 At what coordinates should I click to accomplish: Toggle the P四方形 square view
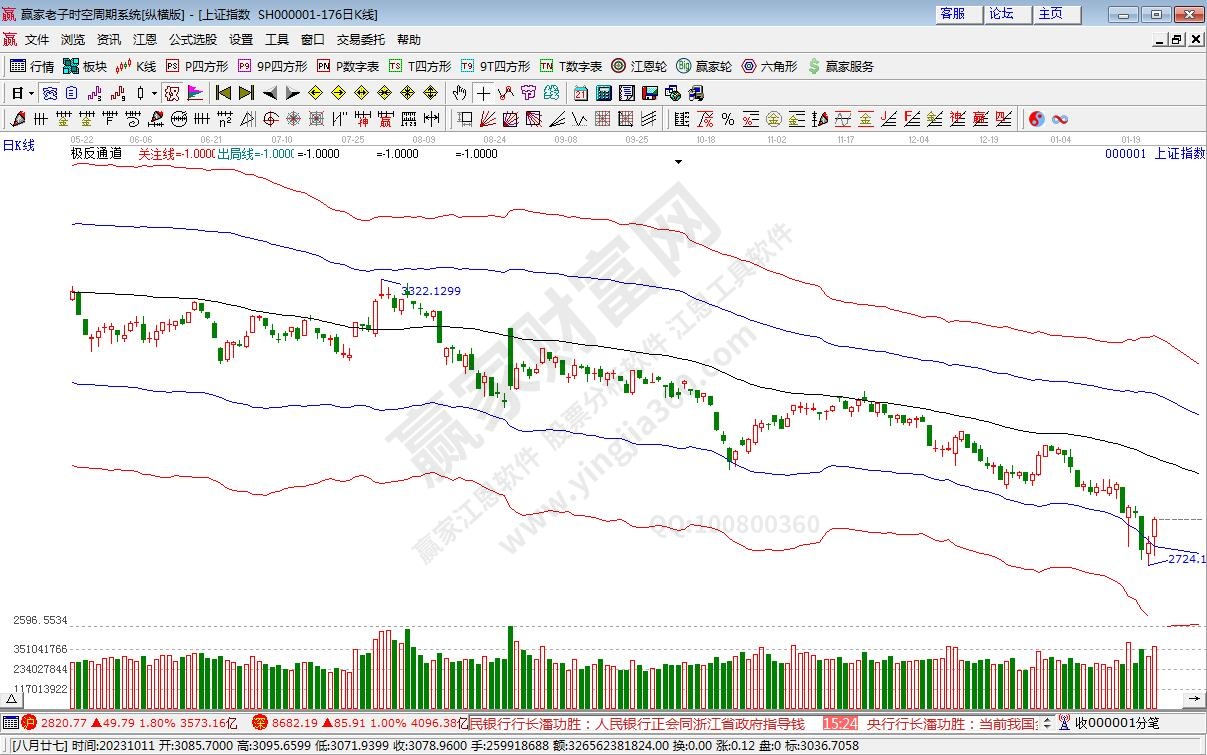(x=197, y=66)
